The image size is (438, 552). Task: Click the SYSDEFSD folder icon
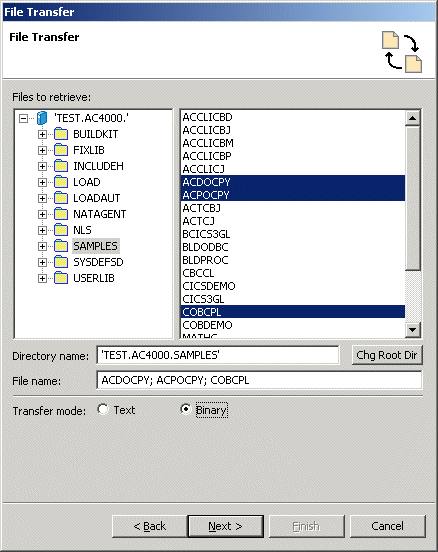point(61,262)
